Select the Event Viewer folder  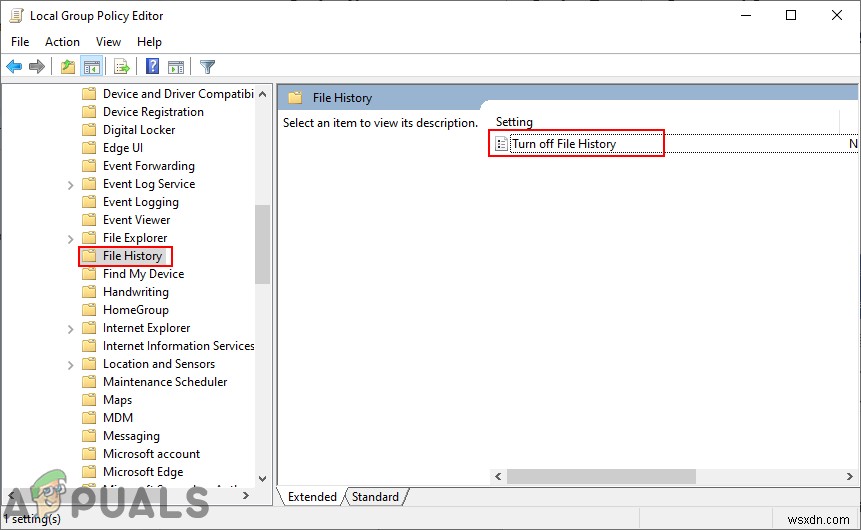point(137,220)
